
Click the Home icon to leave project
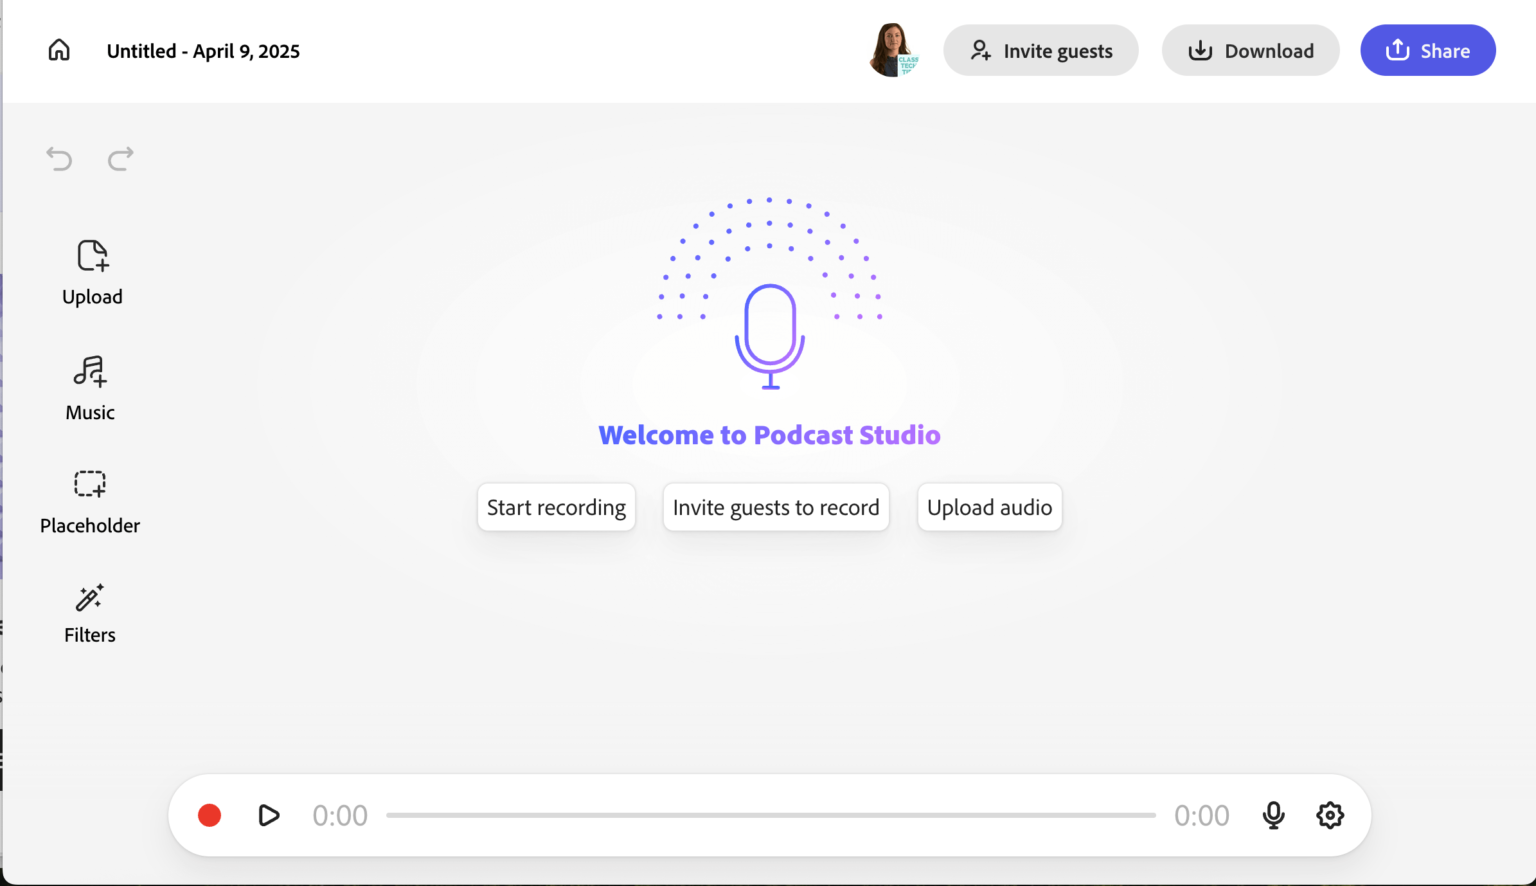[x=58, y=49]
